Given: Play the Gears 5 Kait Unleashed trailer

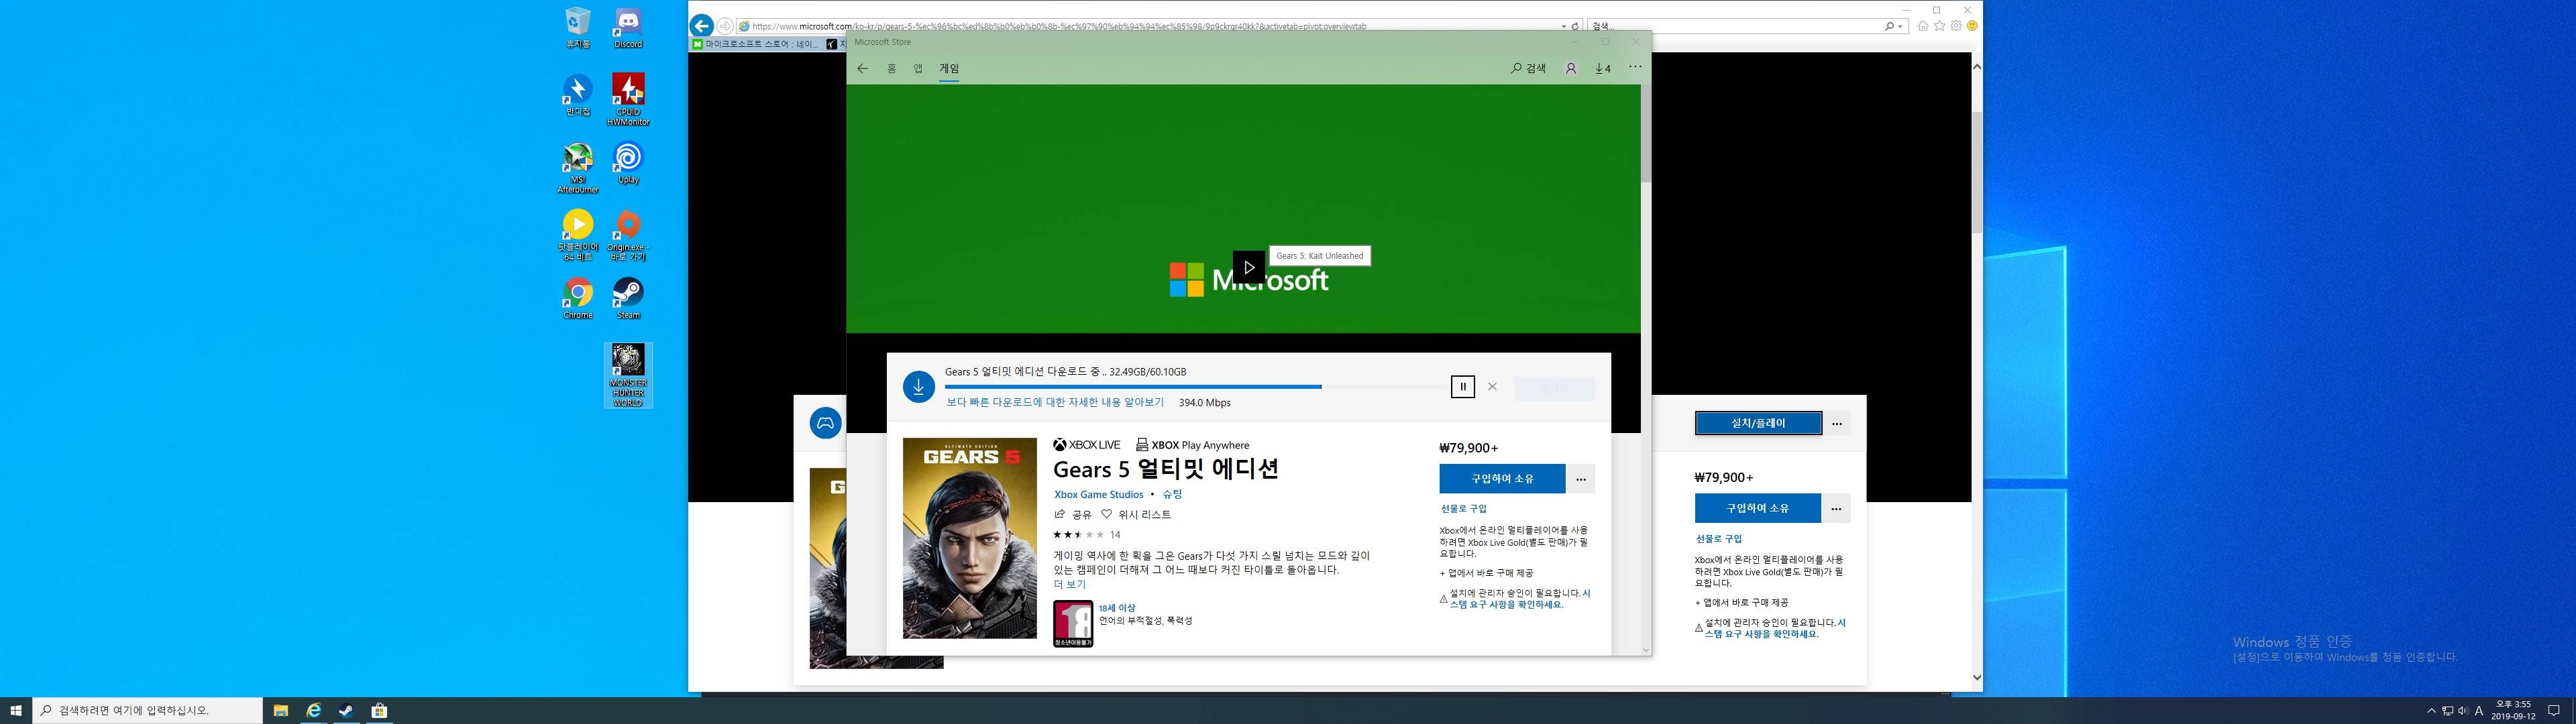Looking at the screenshot, I should [x=1248, y=267].
